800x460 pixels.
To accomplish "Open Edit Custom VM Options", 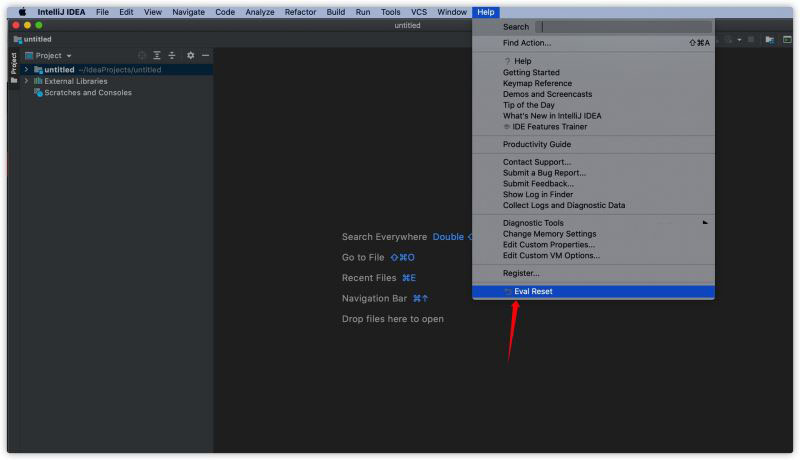I will coord(593,255).
